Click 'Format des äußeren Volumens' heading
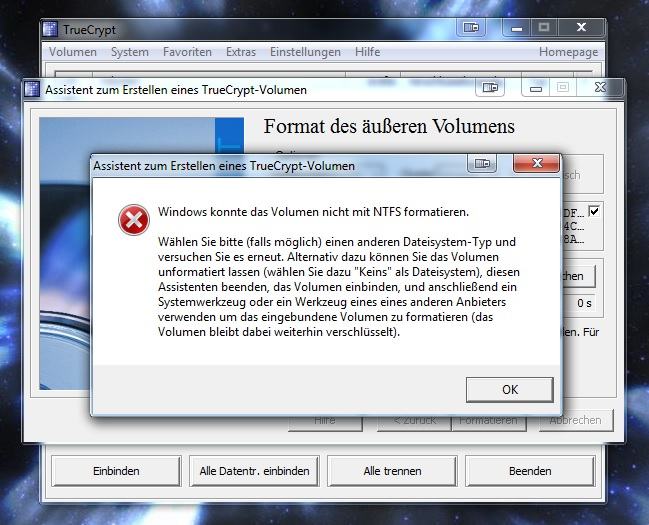The height and width of the screenshot is (525, 649). [389, 127]
